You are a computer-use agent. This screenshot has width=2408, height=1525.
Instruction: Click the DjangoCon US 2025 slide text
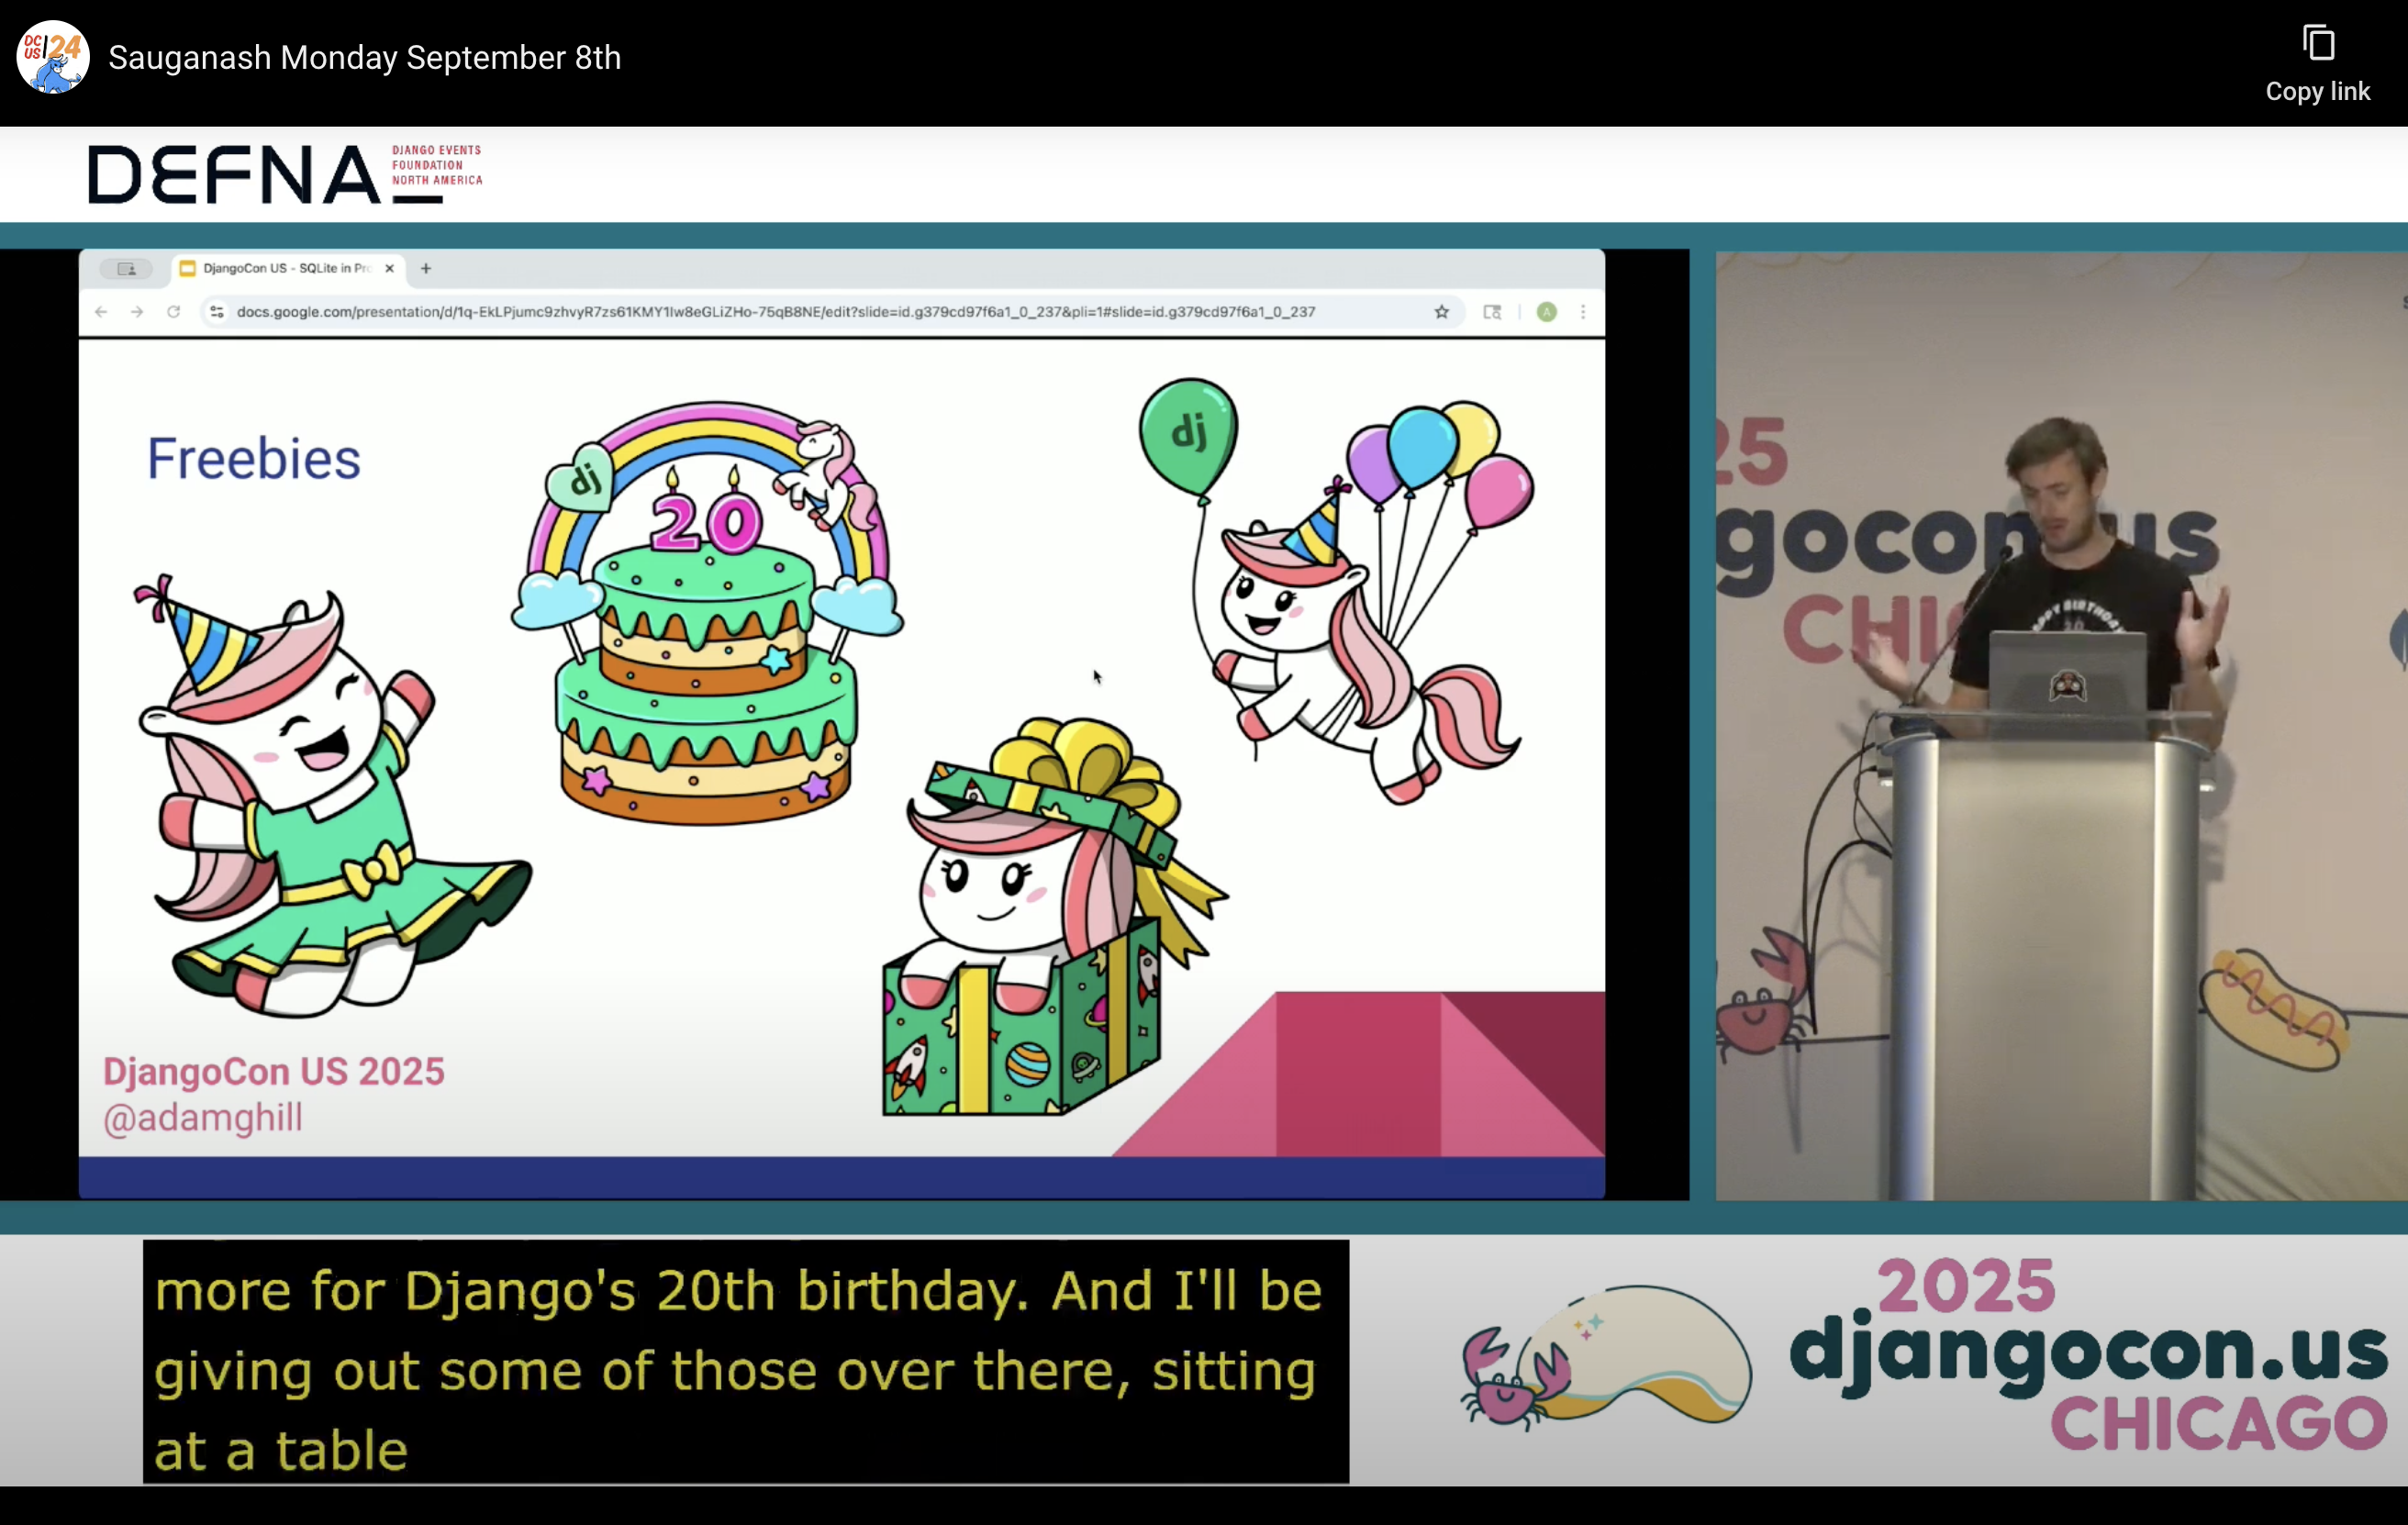pos(274,1071)
